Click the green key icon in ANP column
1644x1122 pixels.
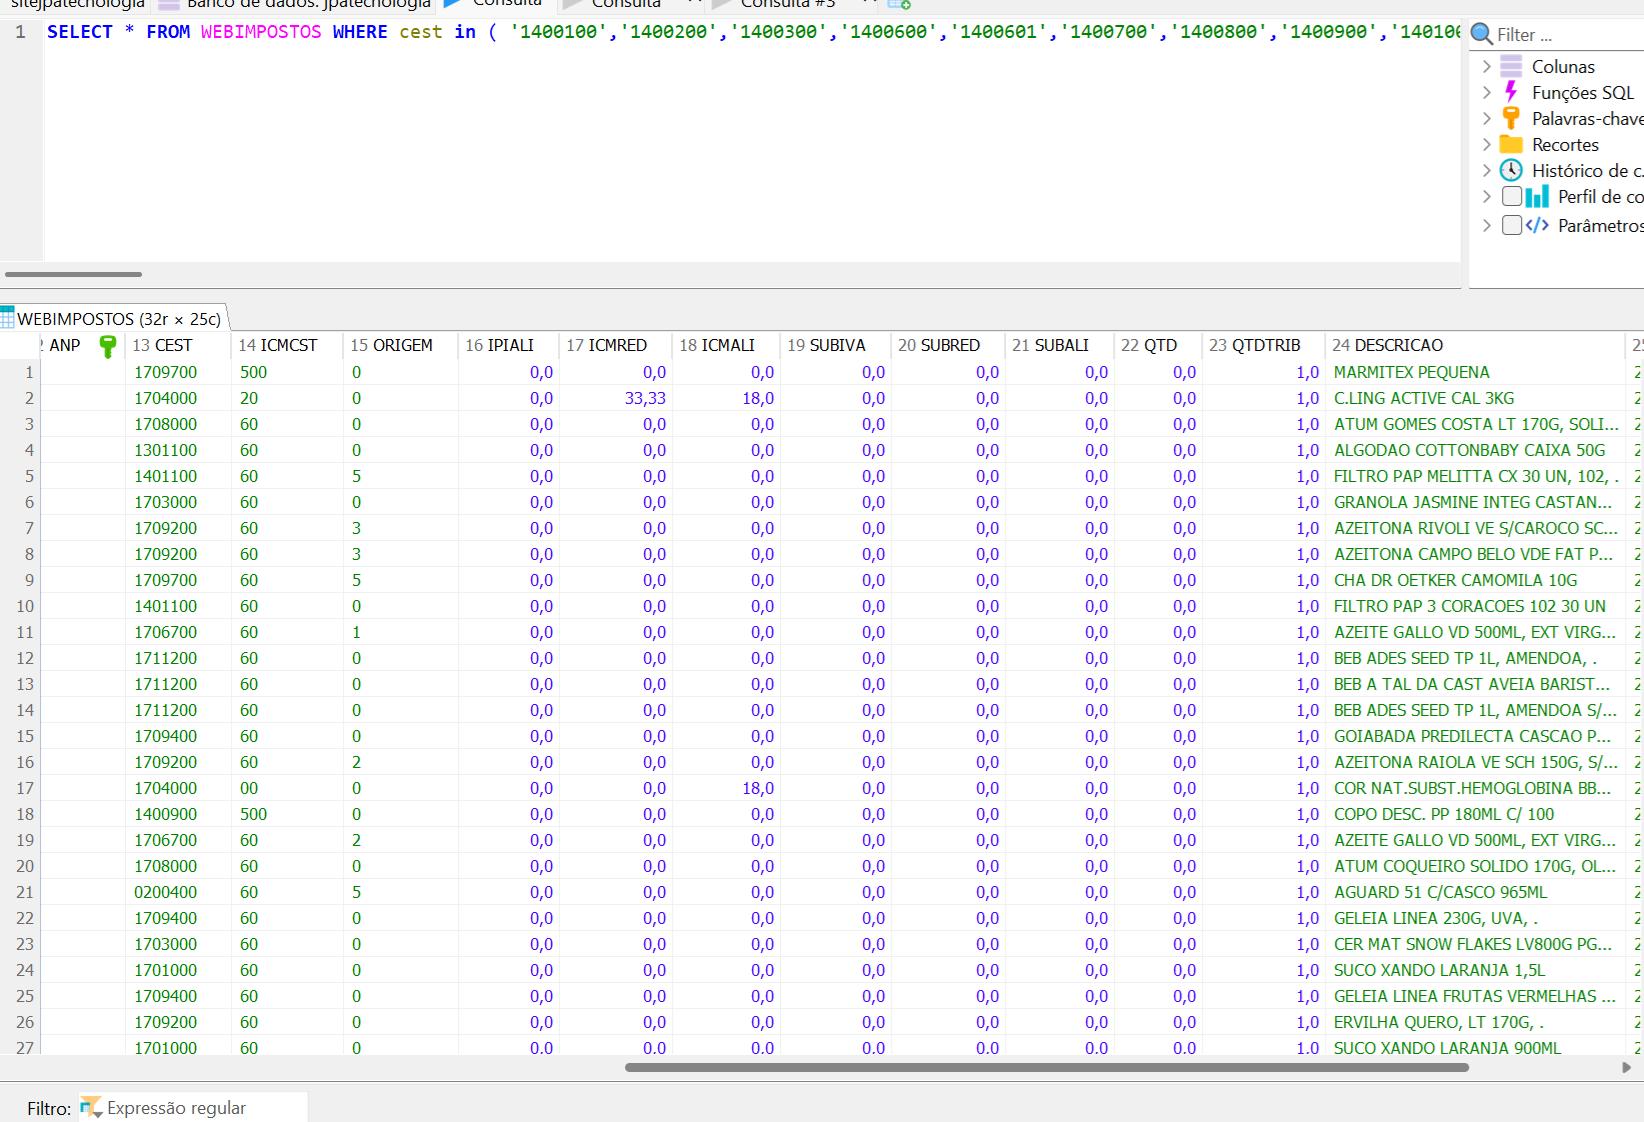(108, 346)
